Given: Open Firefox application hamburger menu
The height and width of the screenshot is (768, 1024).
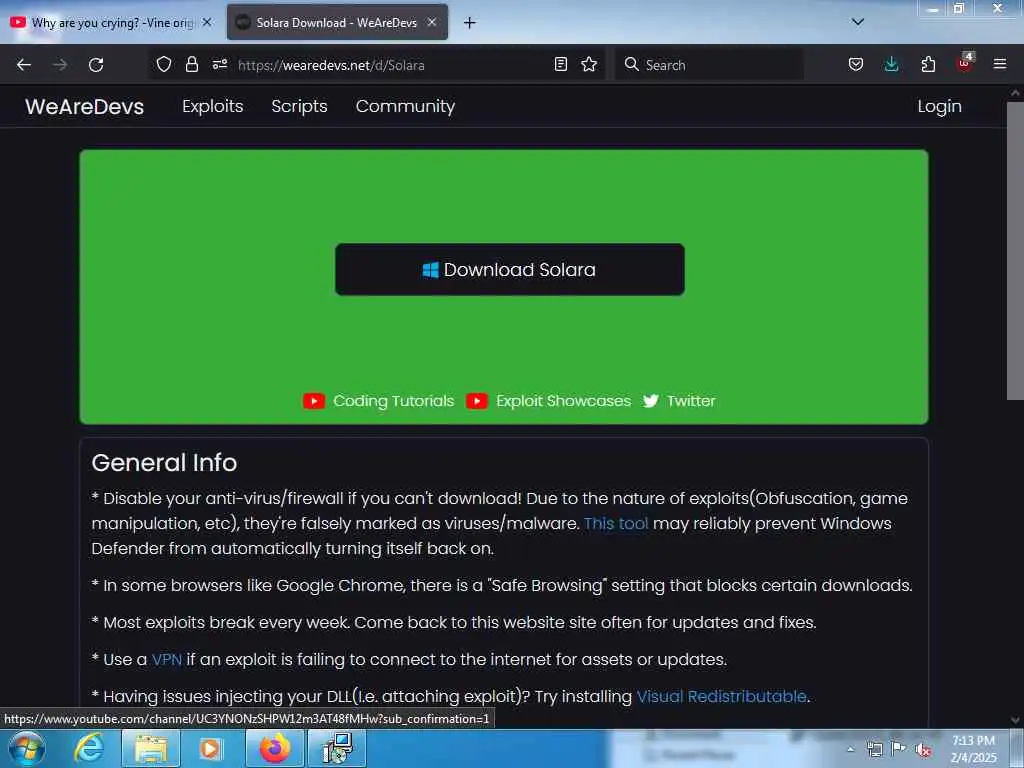Looking at the screenshot, I should click(1000, 65).
